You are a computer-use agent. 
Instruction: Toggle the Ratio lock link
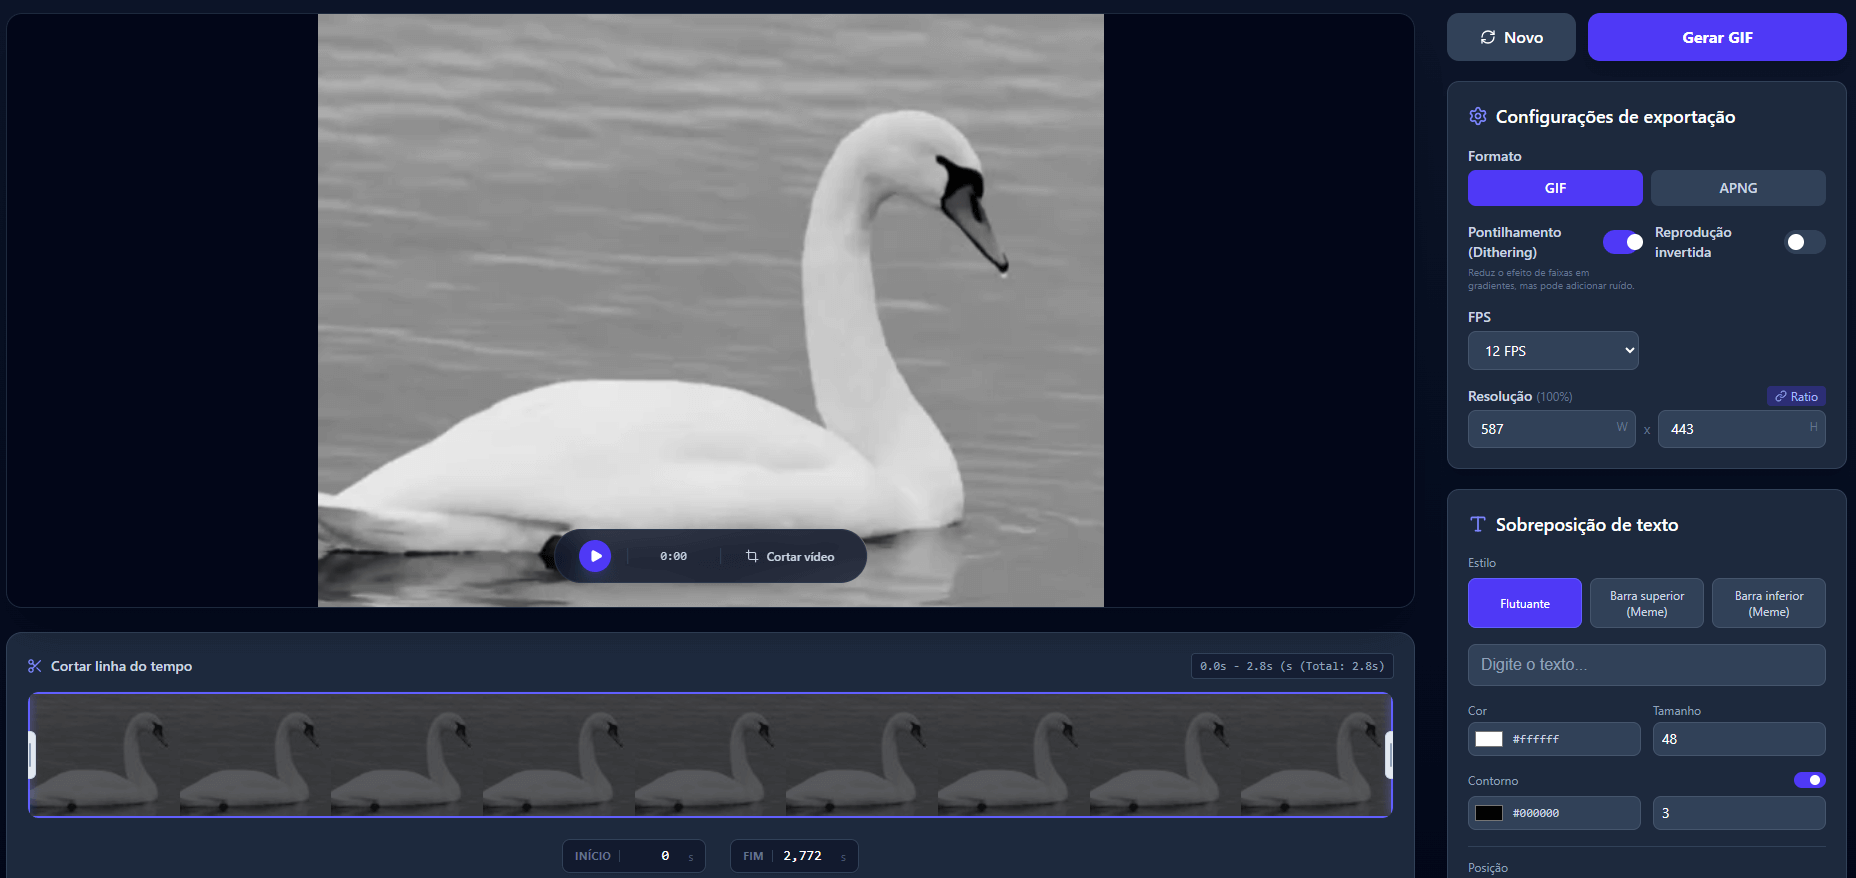(x=1796, y=397)
